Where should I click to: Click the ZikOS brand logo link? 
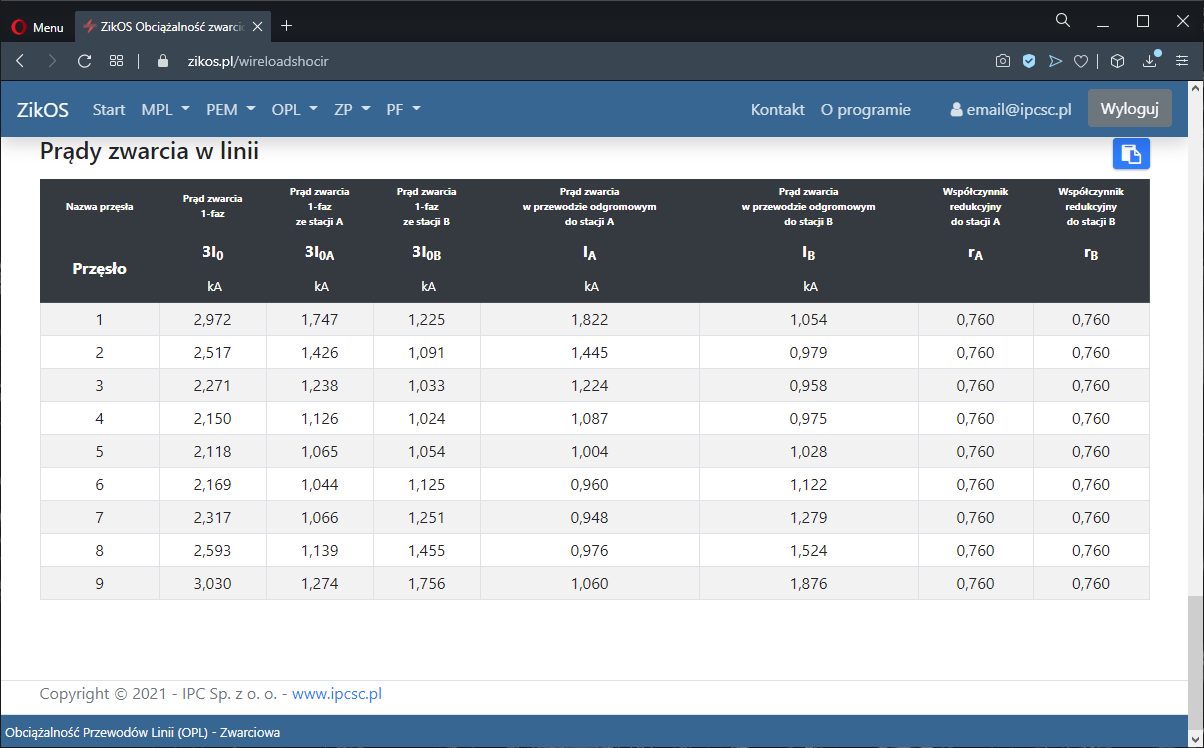[43, 109]
